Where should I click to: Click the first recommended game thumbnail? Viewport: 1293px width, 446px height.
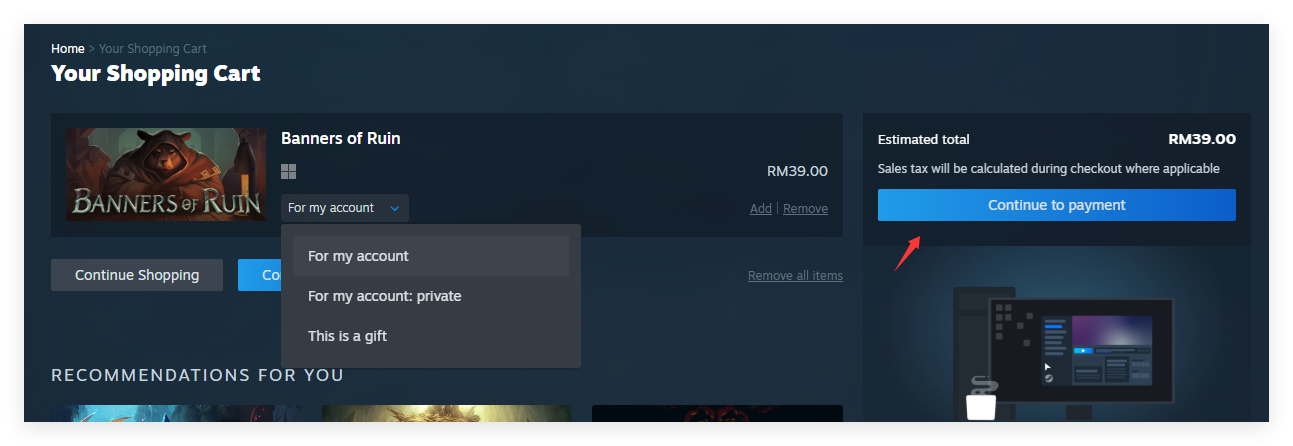pos(176,413)
